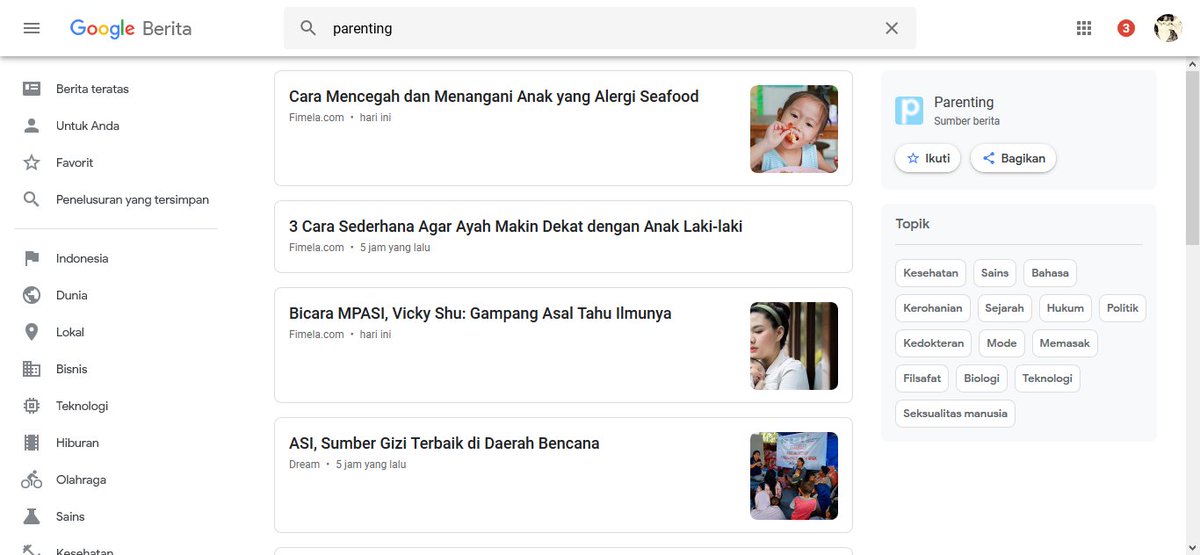Select Sains in the left sidebar

click(x=70, y=517)
